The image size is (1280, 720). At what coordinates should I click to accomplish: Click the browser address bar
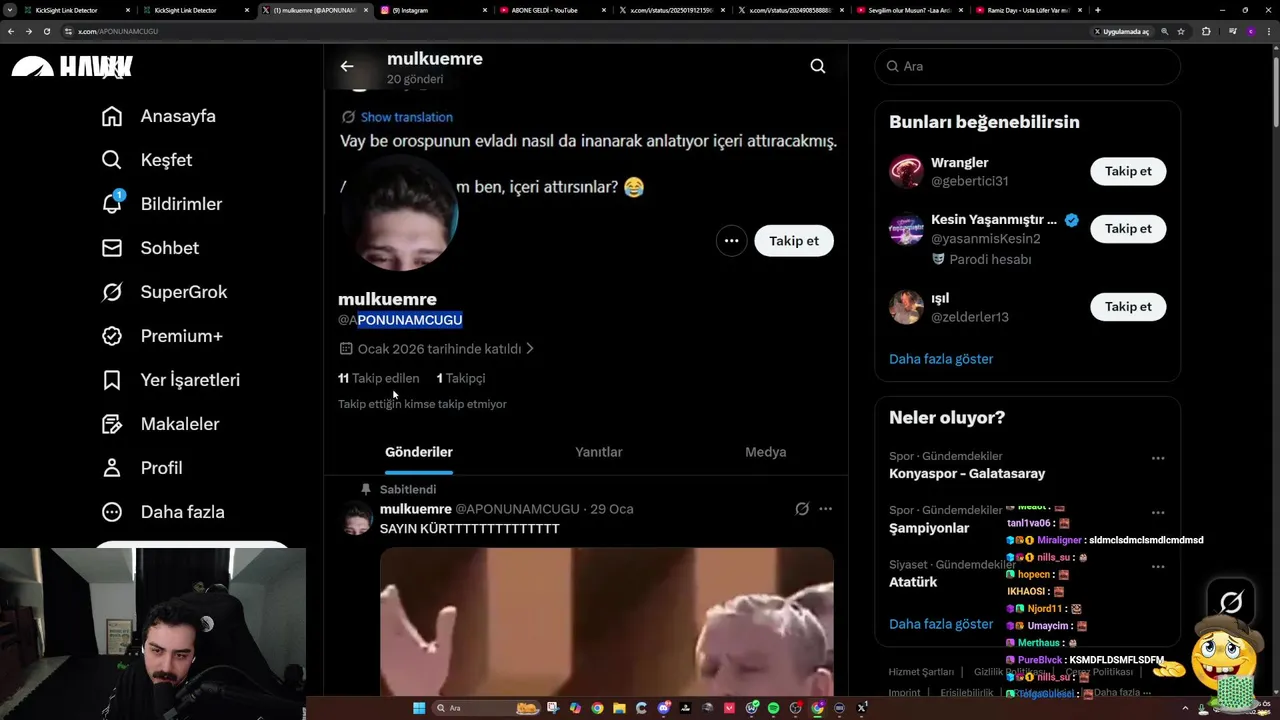(x=580, y=31)
